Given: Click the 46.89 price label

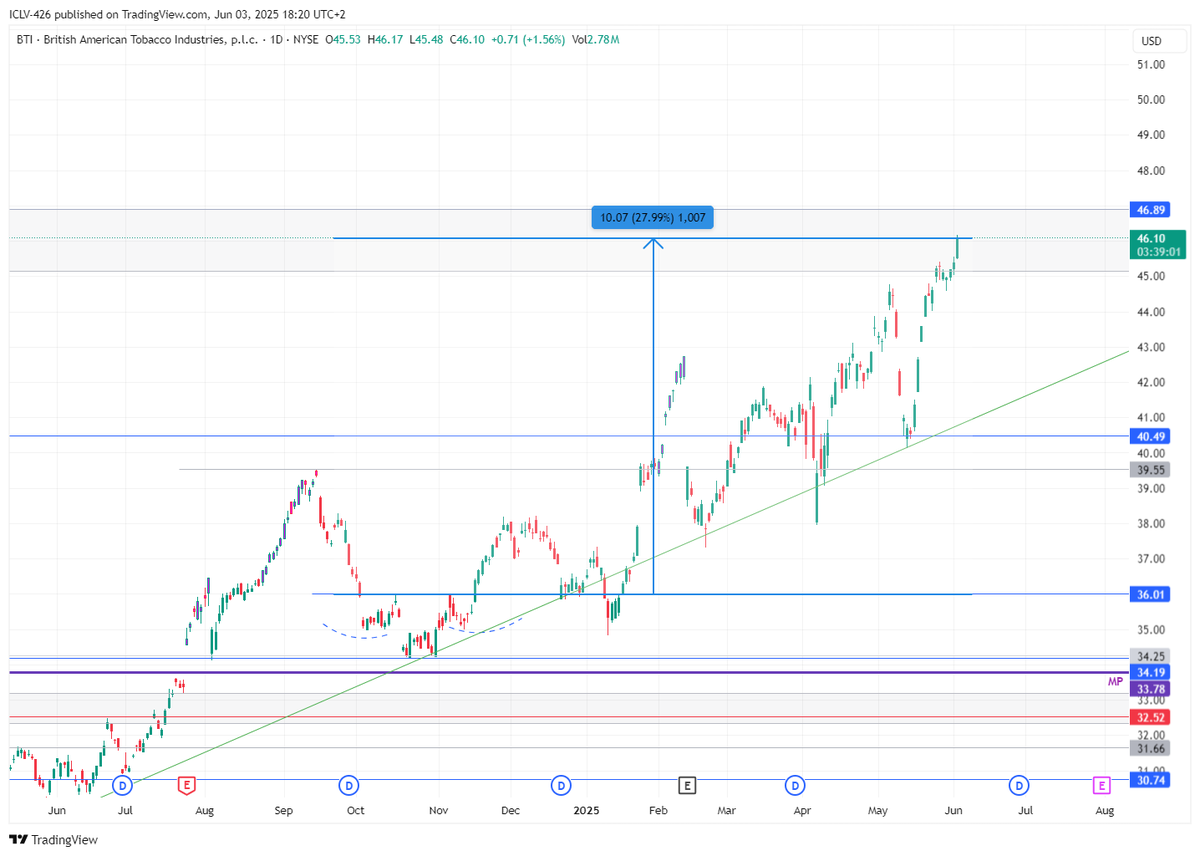Looking at the screenshot, I should point(1151,210).
